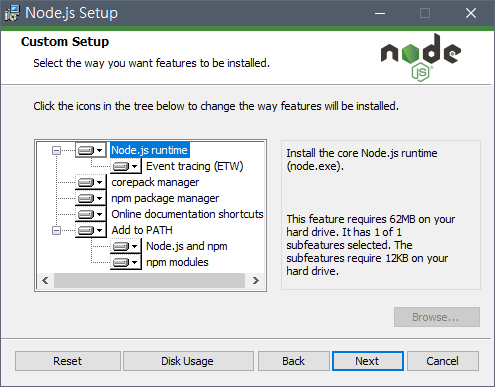Click the Event tracing (ETW) feature icon
This screenshot has width=495, height=387.
125,166
